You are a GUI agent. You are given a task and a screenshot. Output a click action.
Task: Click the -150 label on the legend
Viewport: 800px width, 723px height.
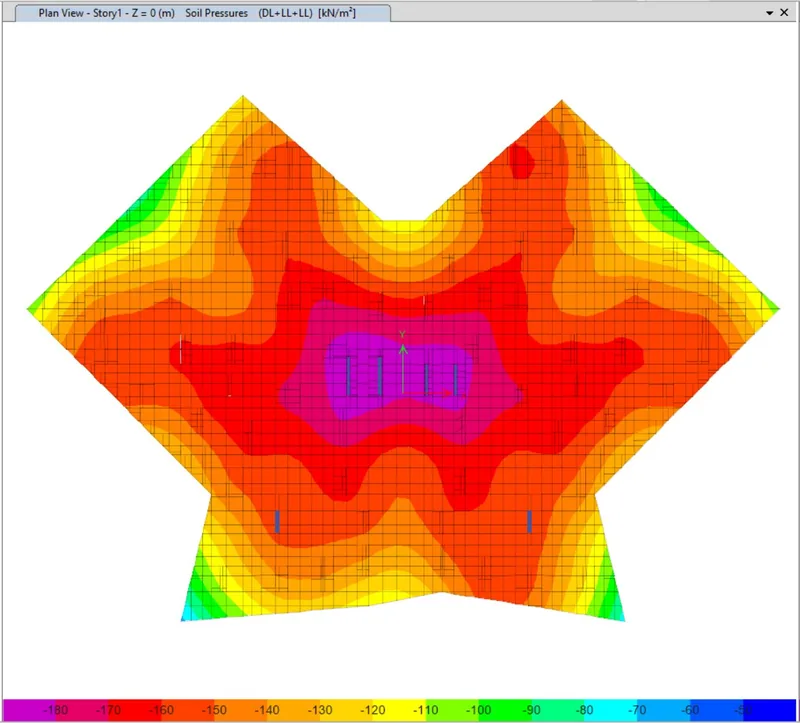(214, 710)
